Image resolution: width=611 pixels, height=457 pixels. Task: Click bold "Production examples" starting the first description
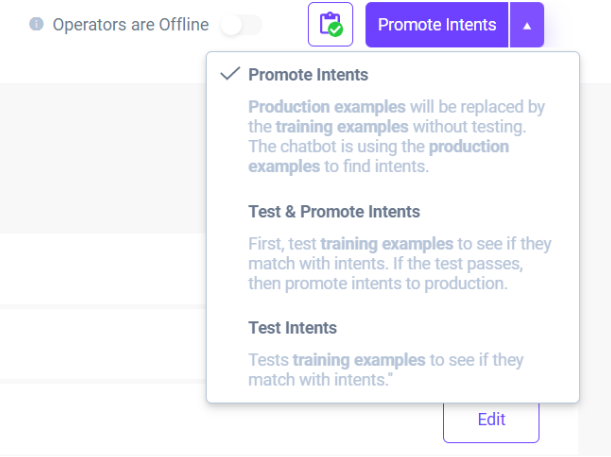313,107
